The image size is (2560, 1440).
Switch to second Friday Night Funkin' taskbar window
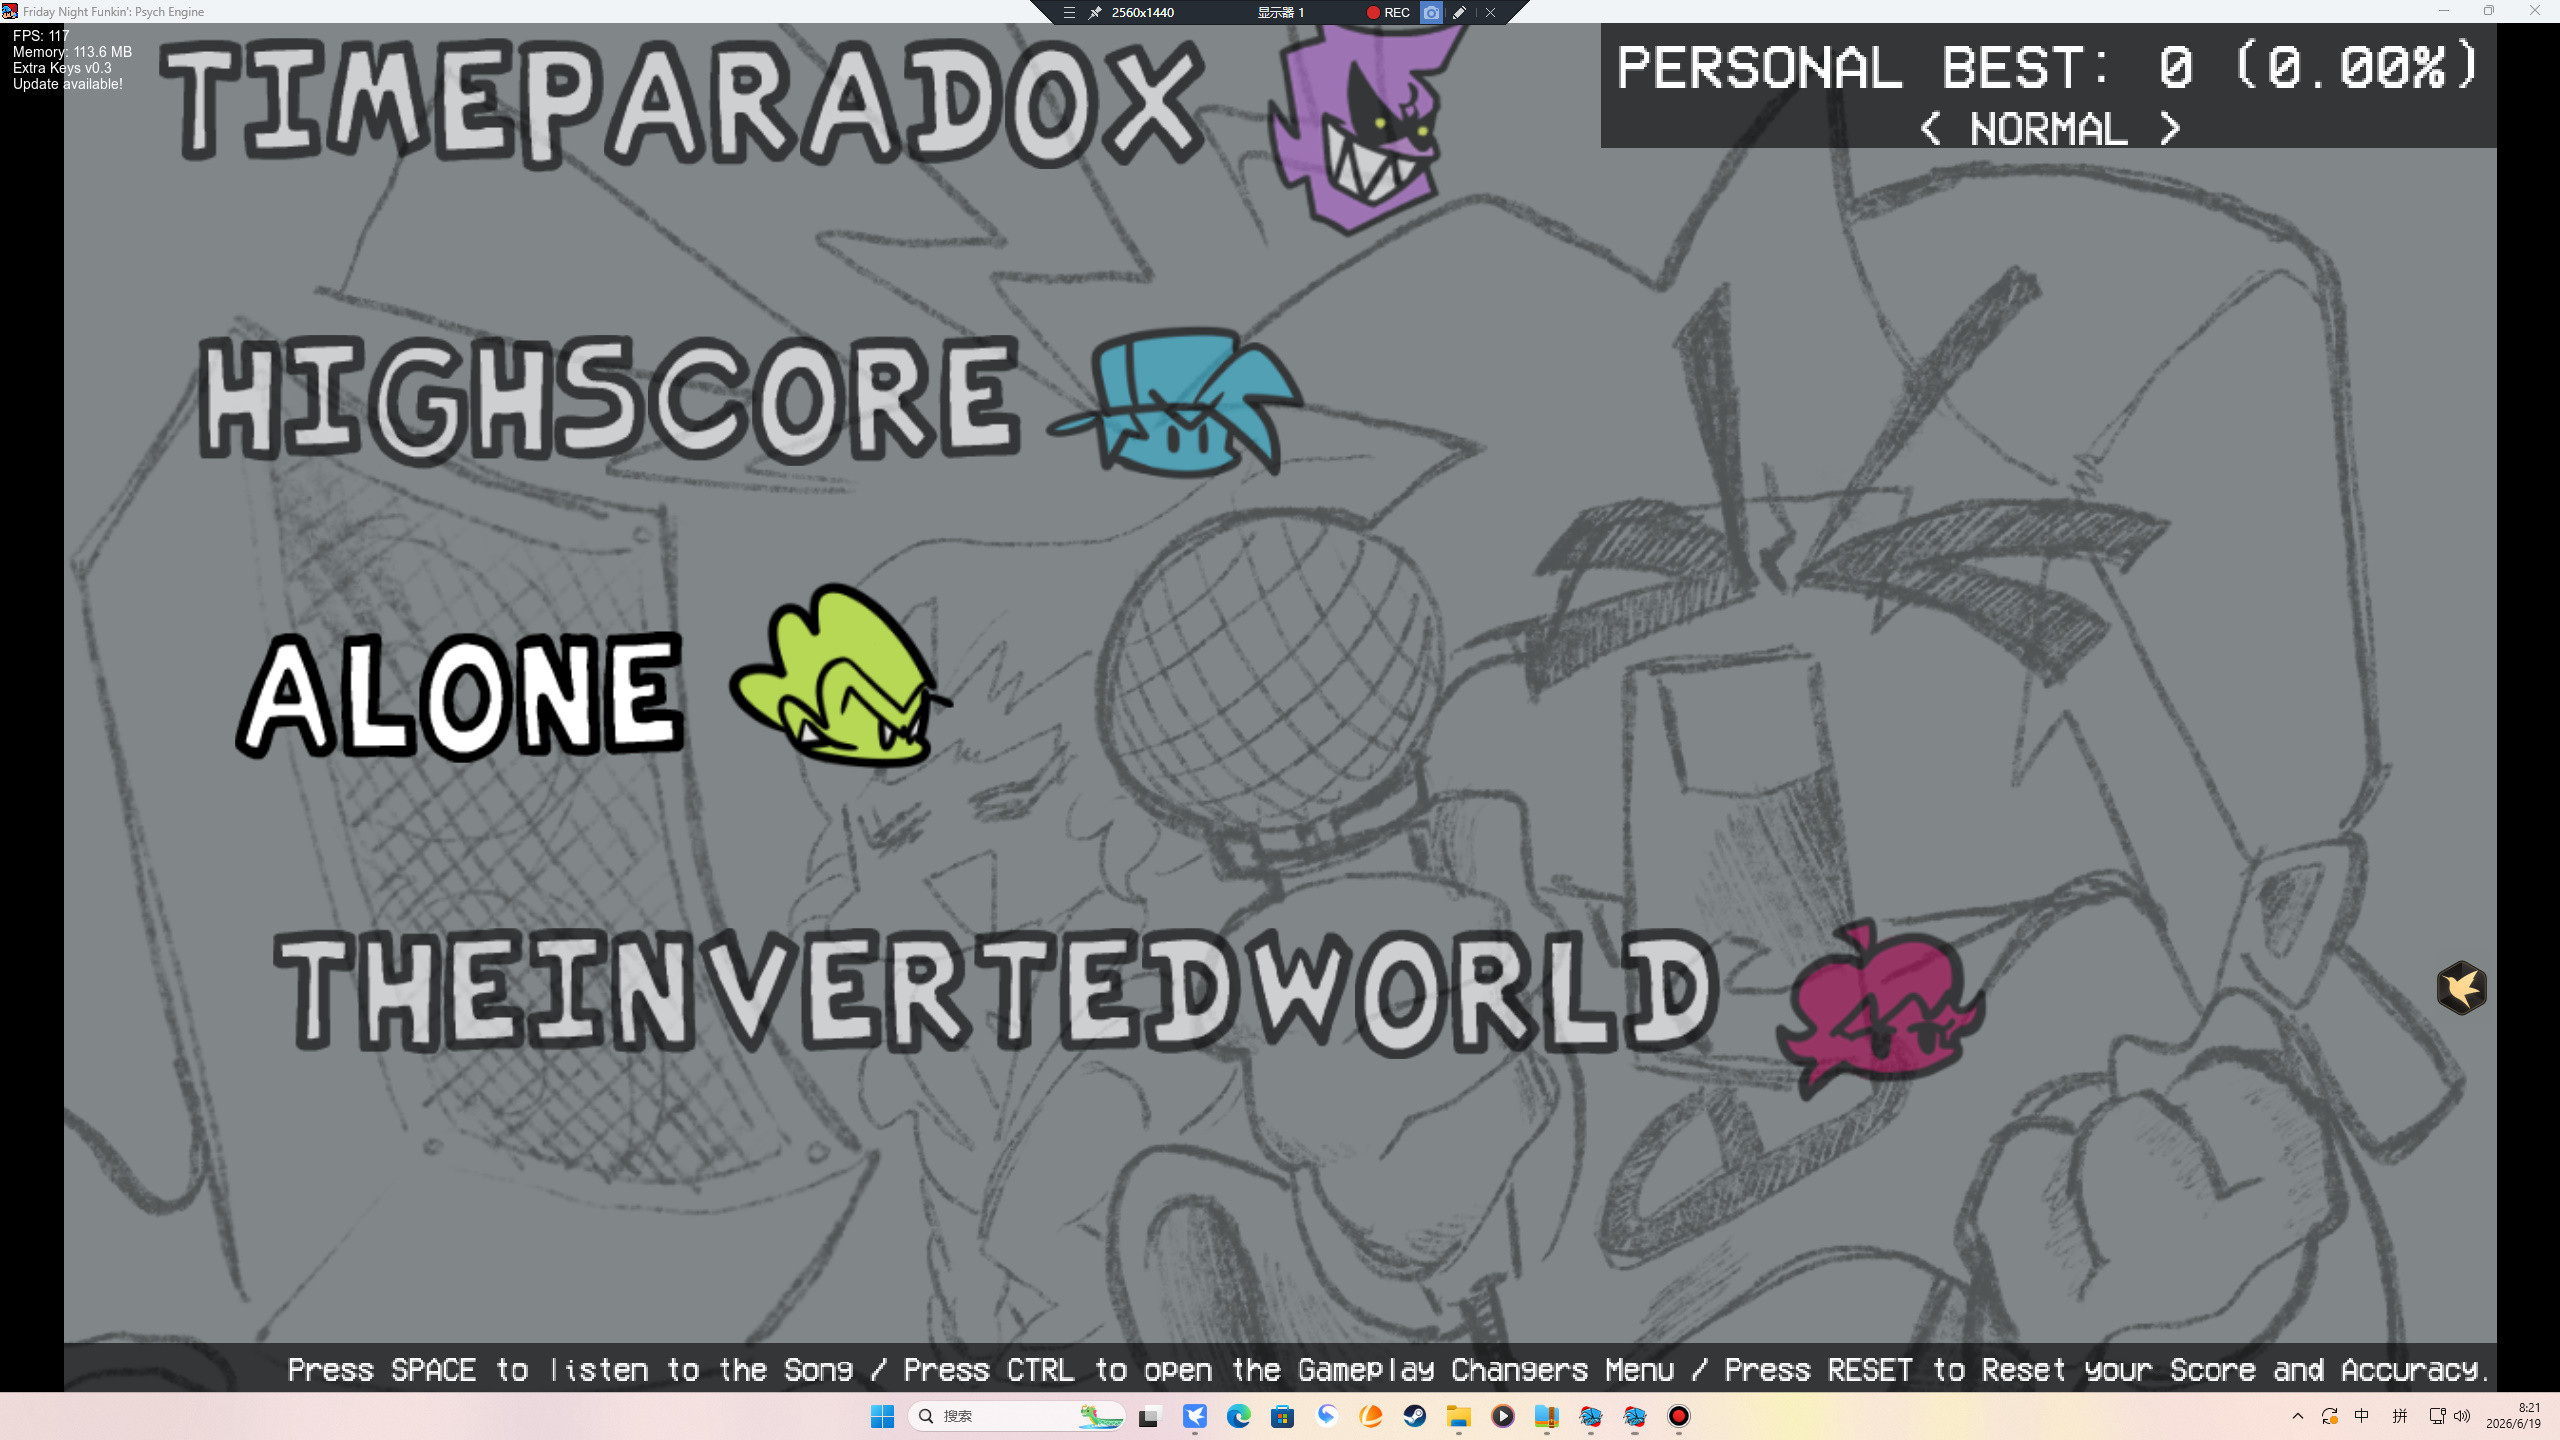pos(1635,1416)
